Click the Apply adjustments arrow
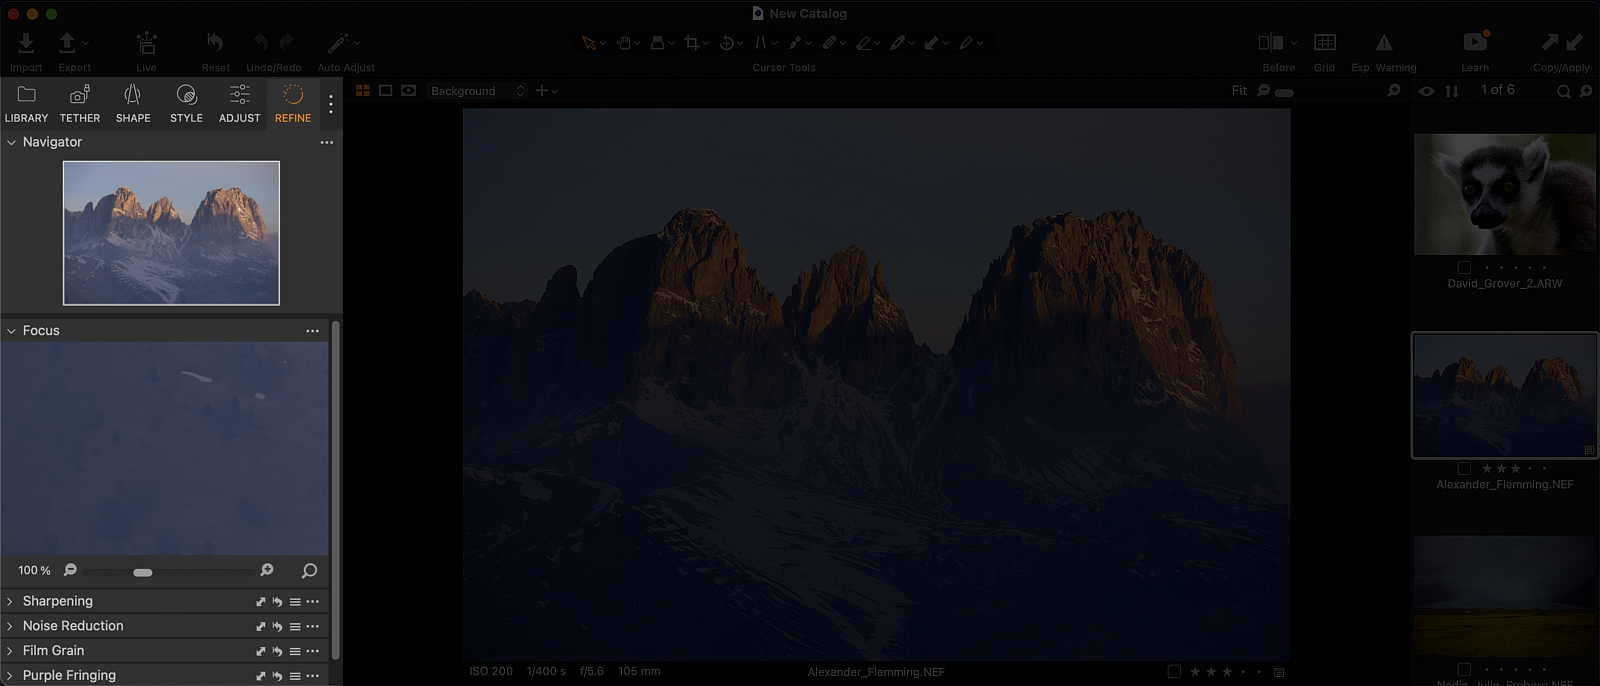Viewport: 1600px width, 686px height. 1575,42
